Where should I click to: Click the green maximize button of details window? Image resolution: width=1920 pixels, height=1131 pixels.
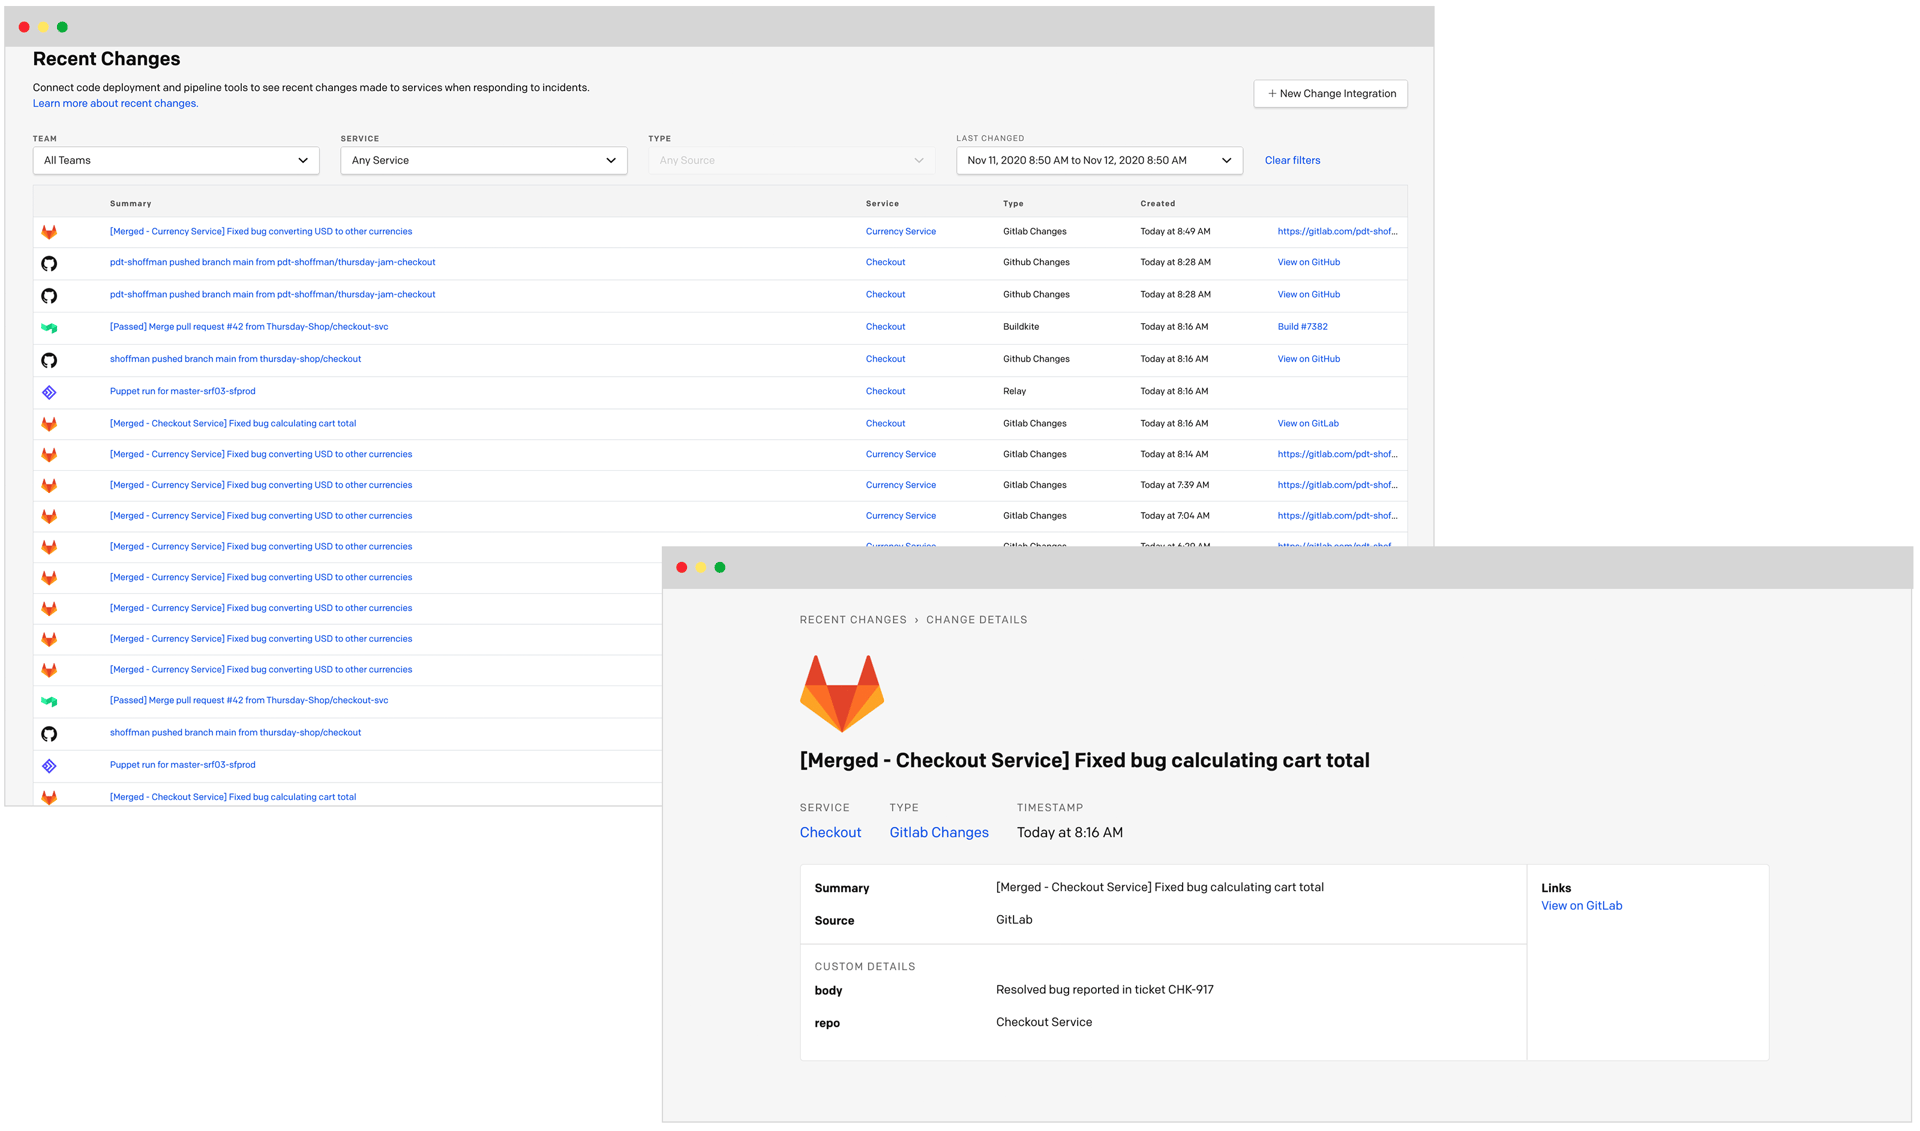(x=720, y=568)
